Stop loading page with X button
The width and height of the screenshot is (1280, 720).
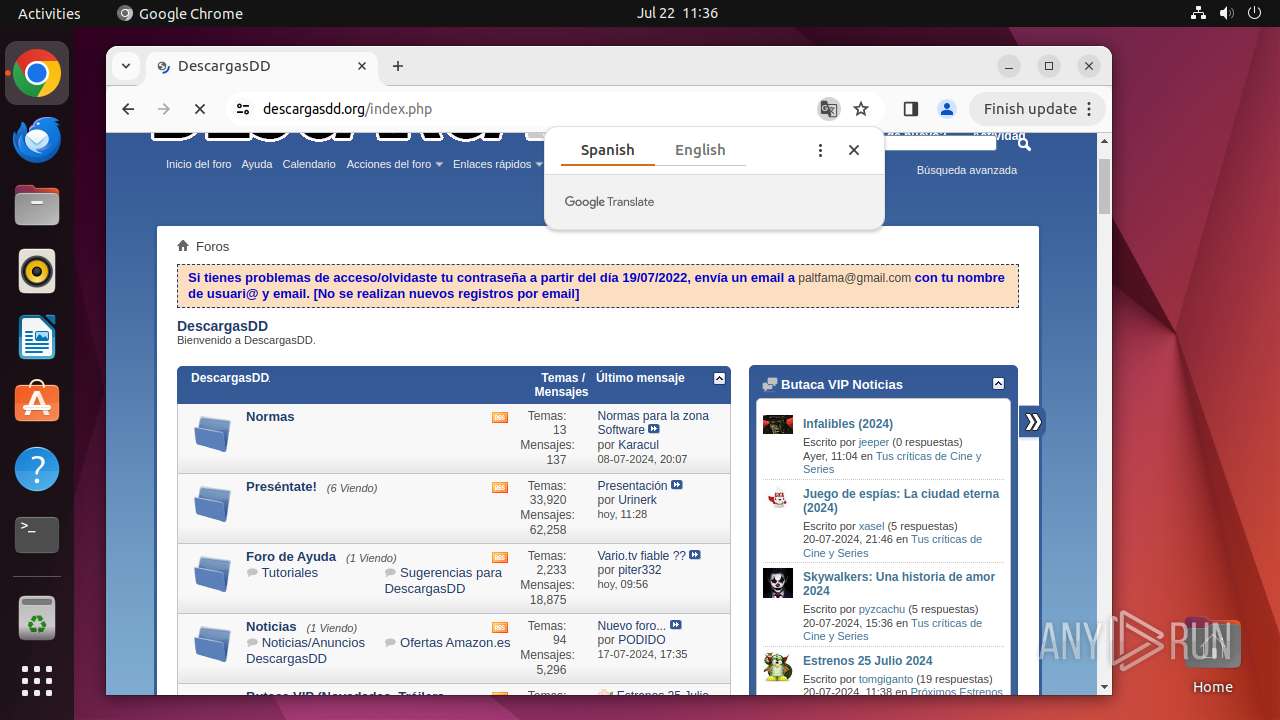[x=199, y=109]
